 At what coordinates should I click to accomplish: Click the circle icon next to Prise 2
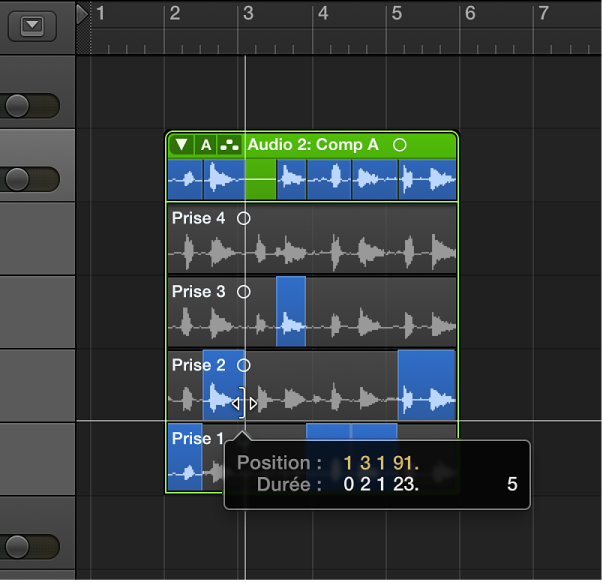tap(243, 365)
